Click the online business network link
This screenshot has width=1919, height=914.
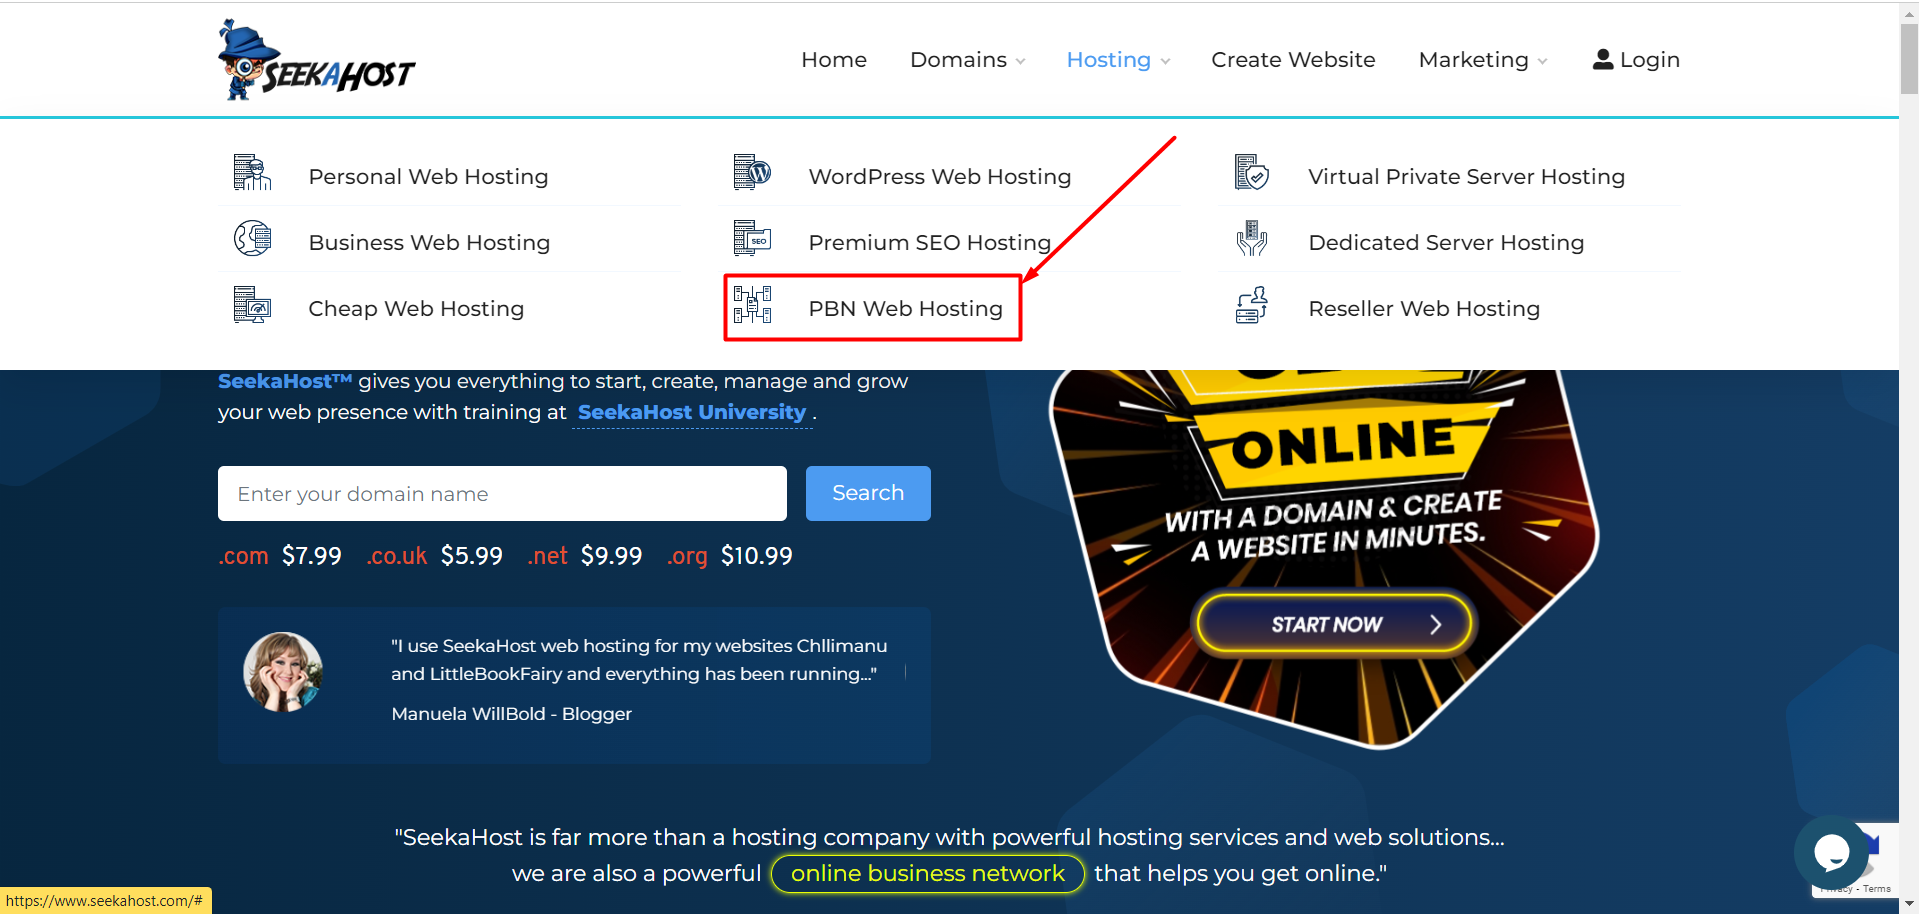928,874
